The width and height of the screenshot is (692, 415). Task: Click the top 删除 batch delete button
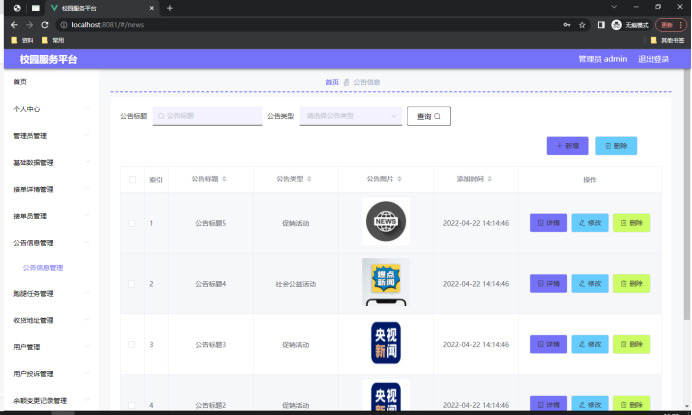(616, 146)
